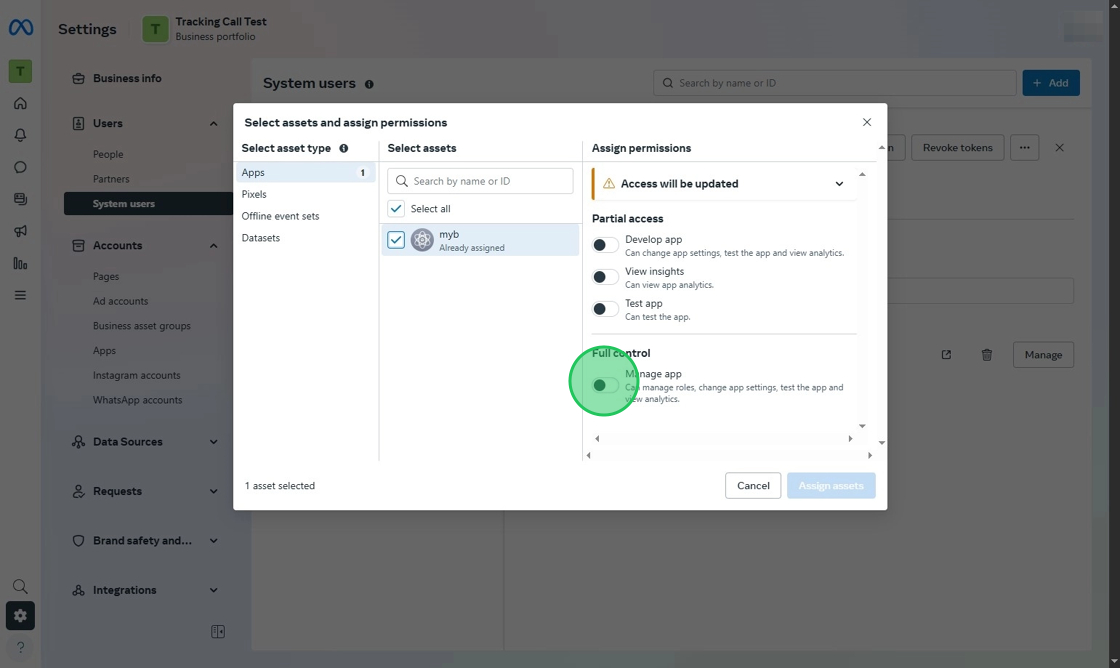Open Pages under Accounts
Screen dimensions: 1120x668
tap(106, 276)
